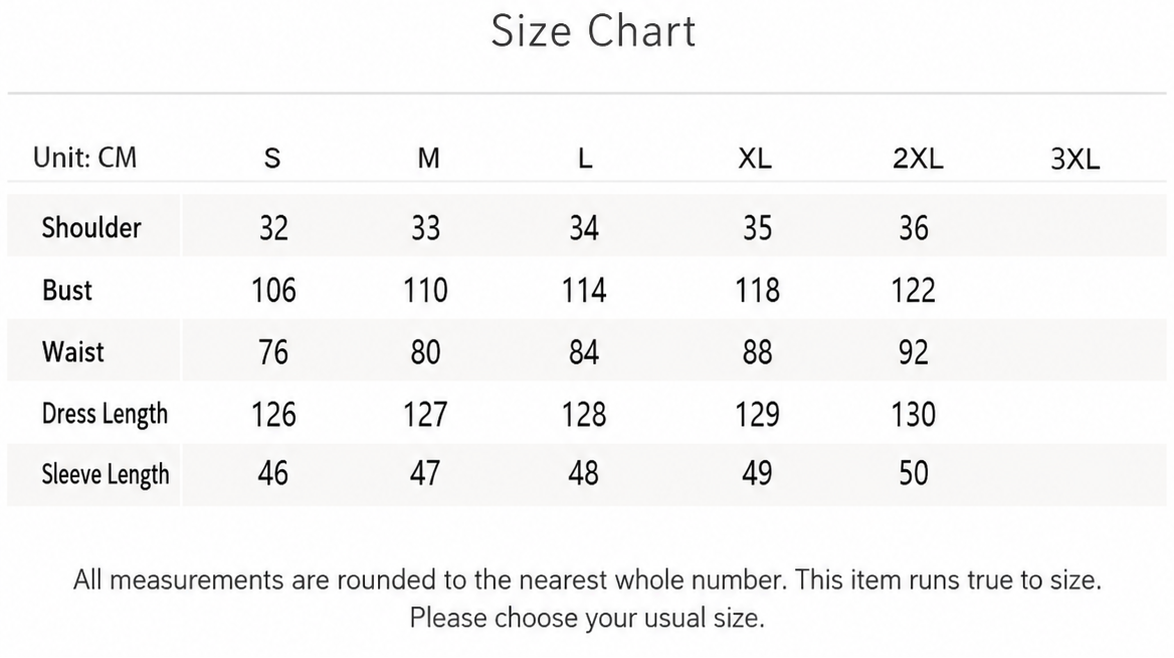Click the Shoulder value 36 for 2XL
Screen dimensions: 1174x658
[913, 228]
